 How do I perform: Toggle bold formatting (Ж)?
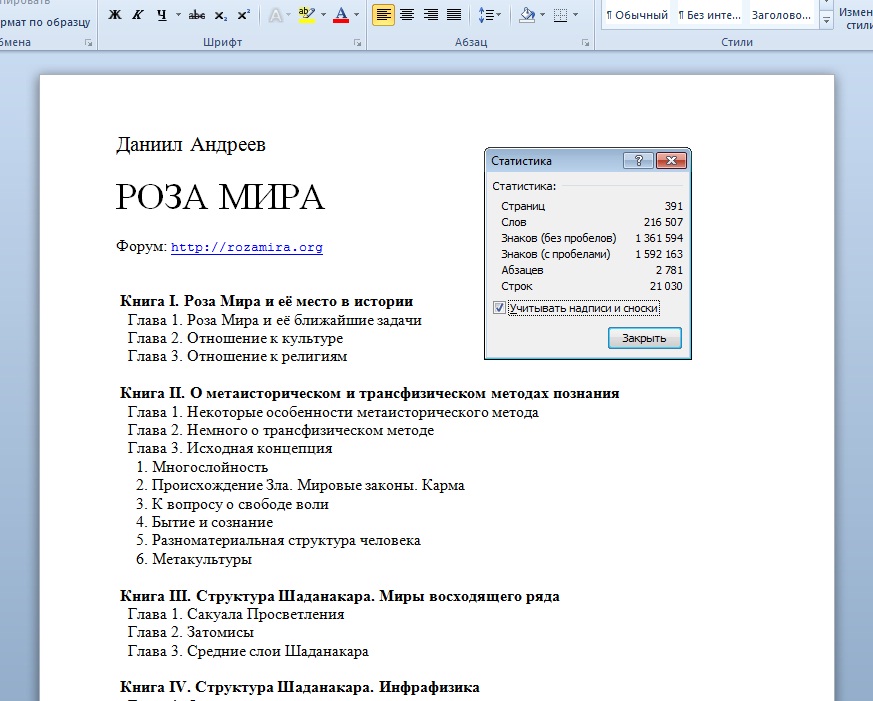115,15
